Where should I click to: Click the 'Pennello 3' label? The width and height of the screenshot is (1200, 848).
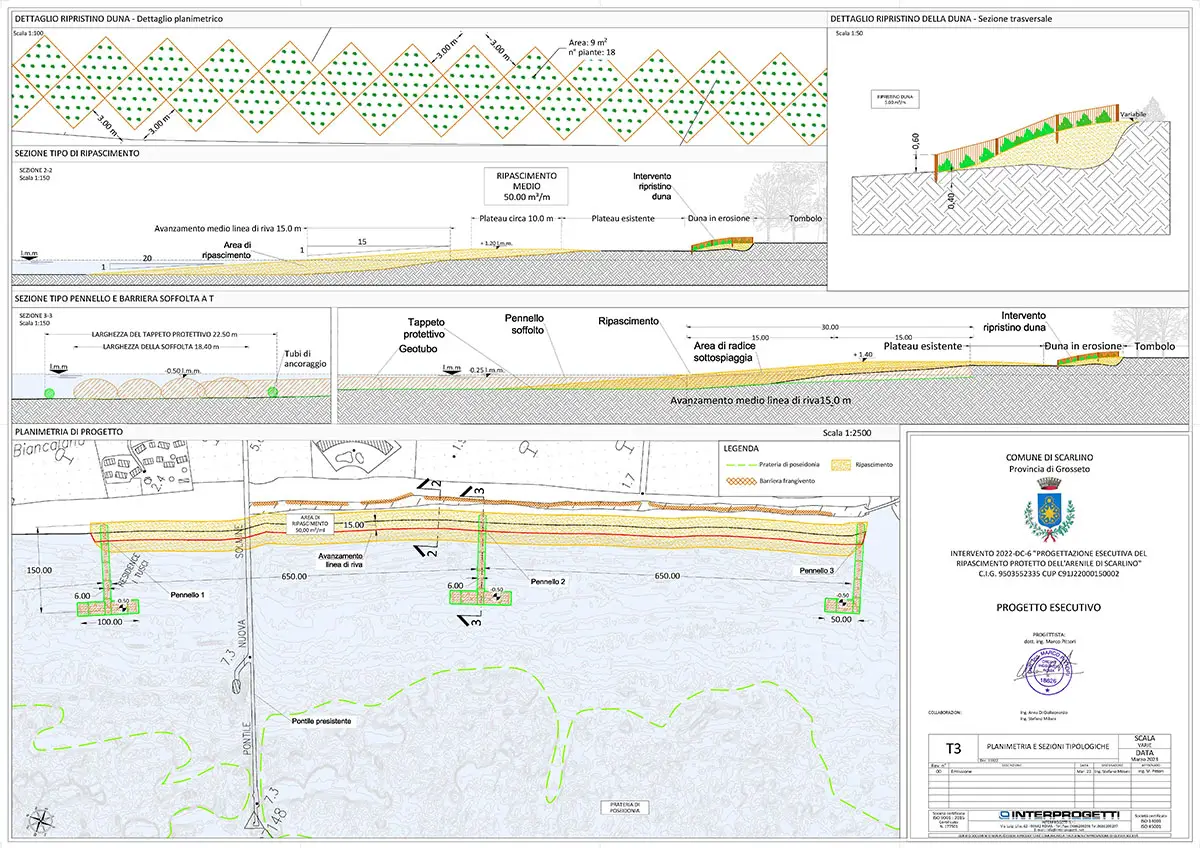click(819, 570)
